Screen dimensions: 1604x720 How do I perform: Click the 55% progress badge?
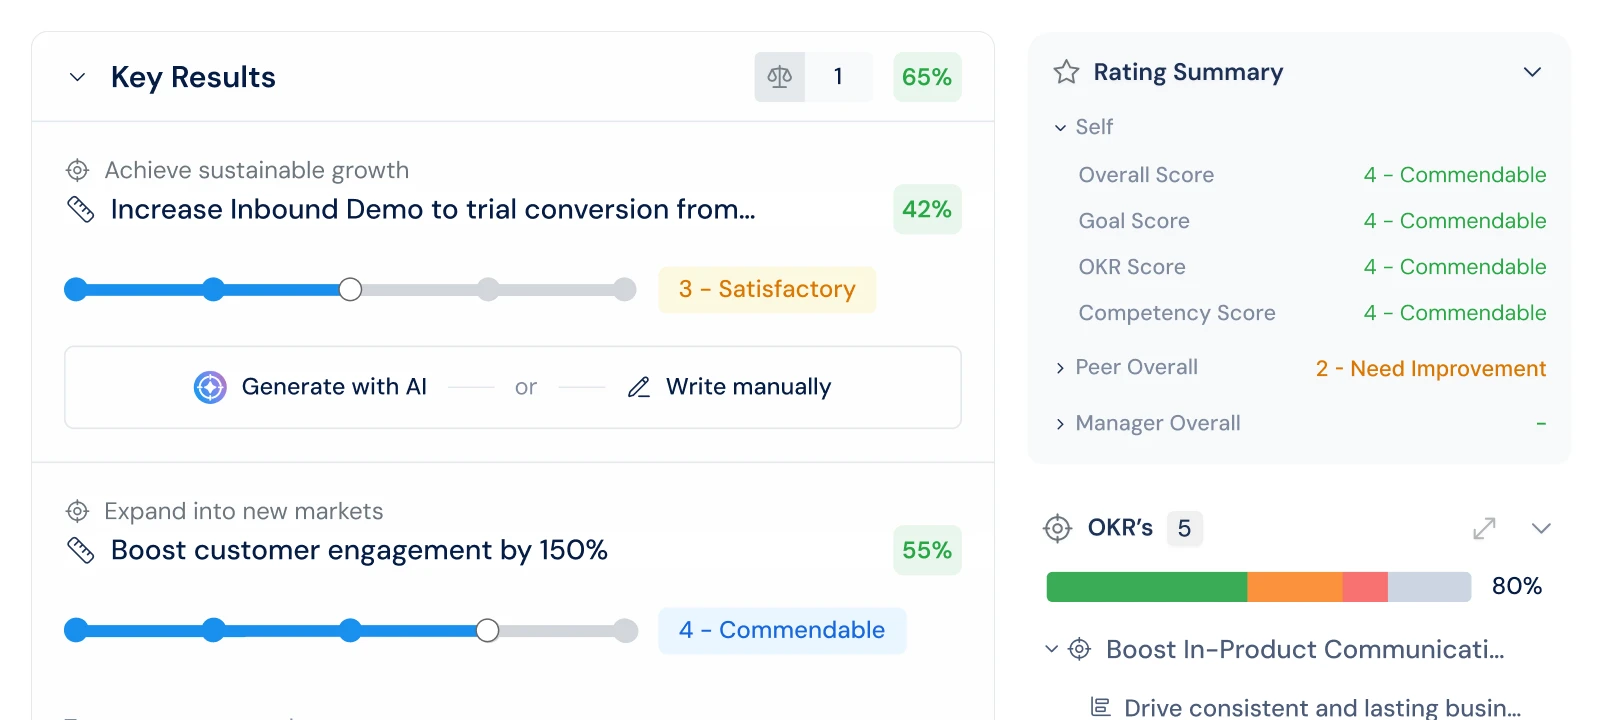(x=927, y=550)
